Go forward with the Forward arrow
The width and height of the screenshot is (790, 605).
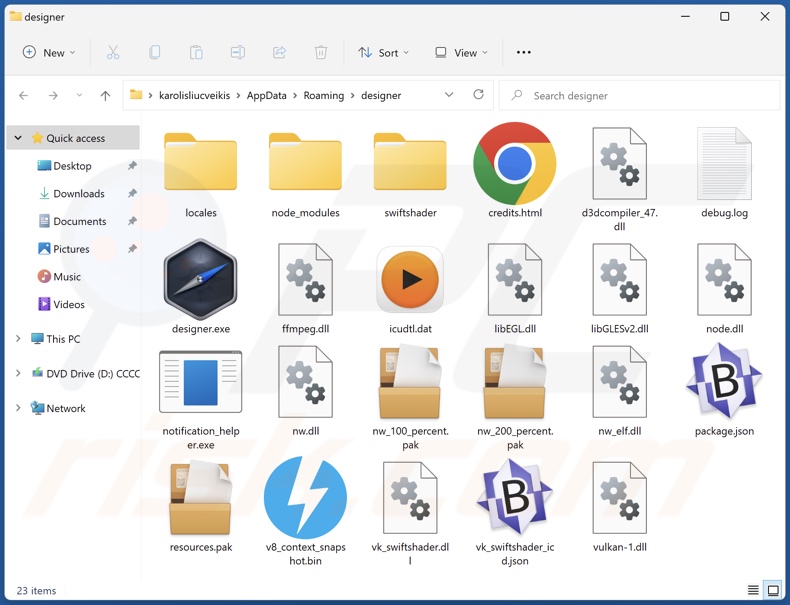click(53, 96)
